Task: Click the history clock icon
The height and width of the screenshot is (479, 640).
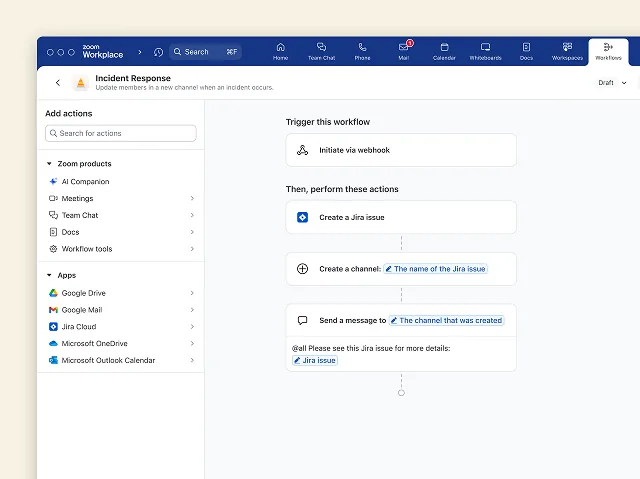Action: 158,52
